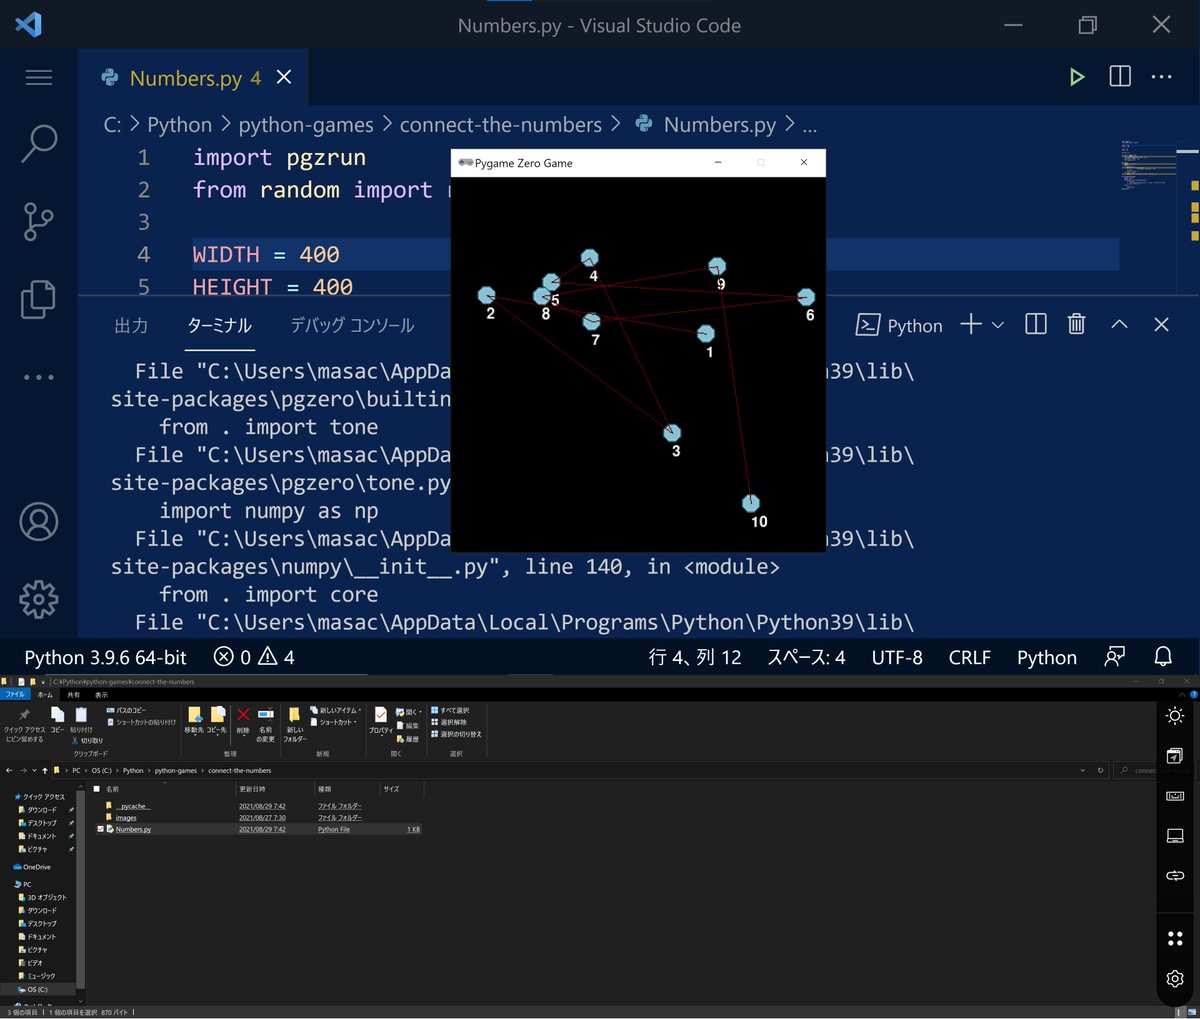Open address bar history dropdown
1200x1019 pixels.
point(1082,770)
